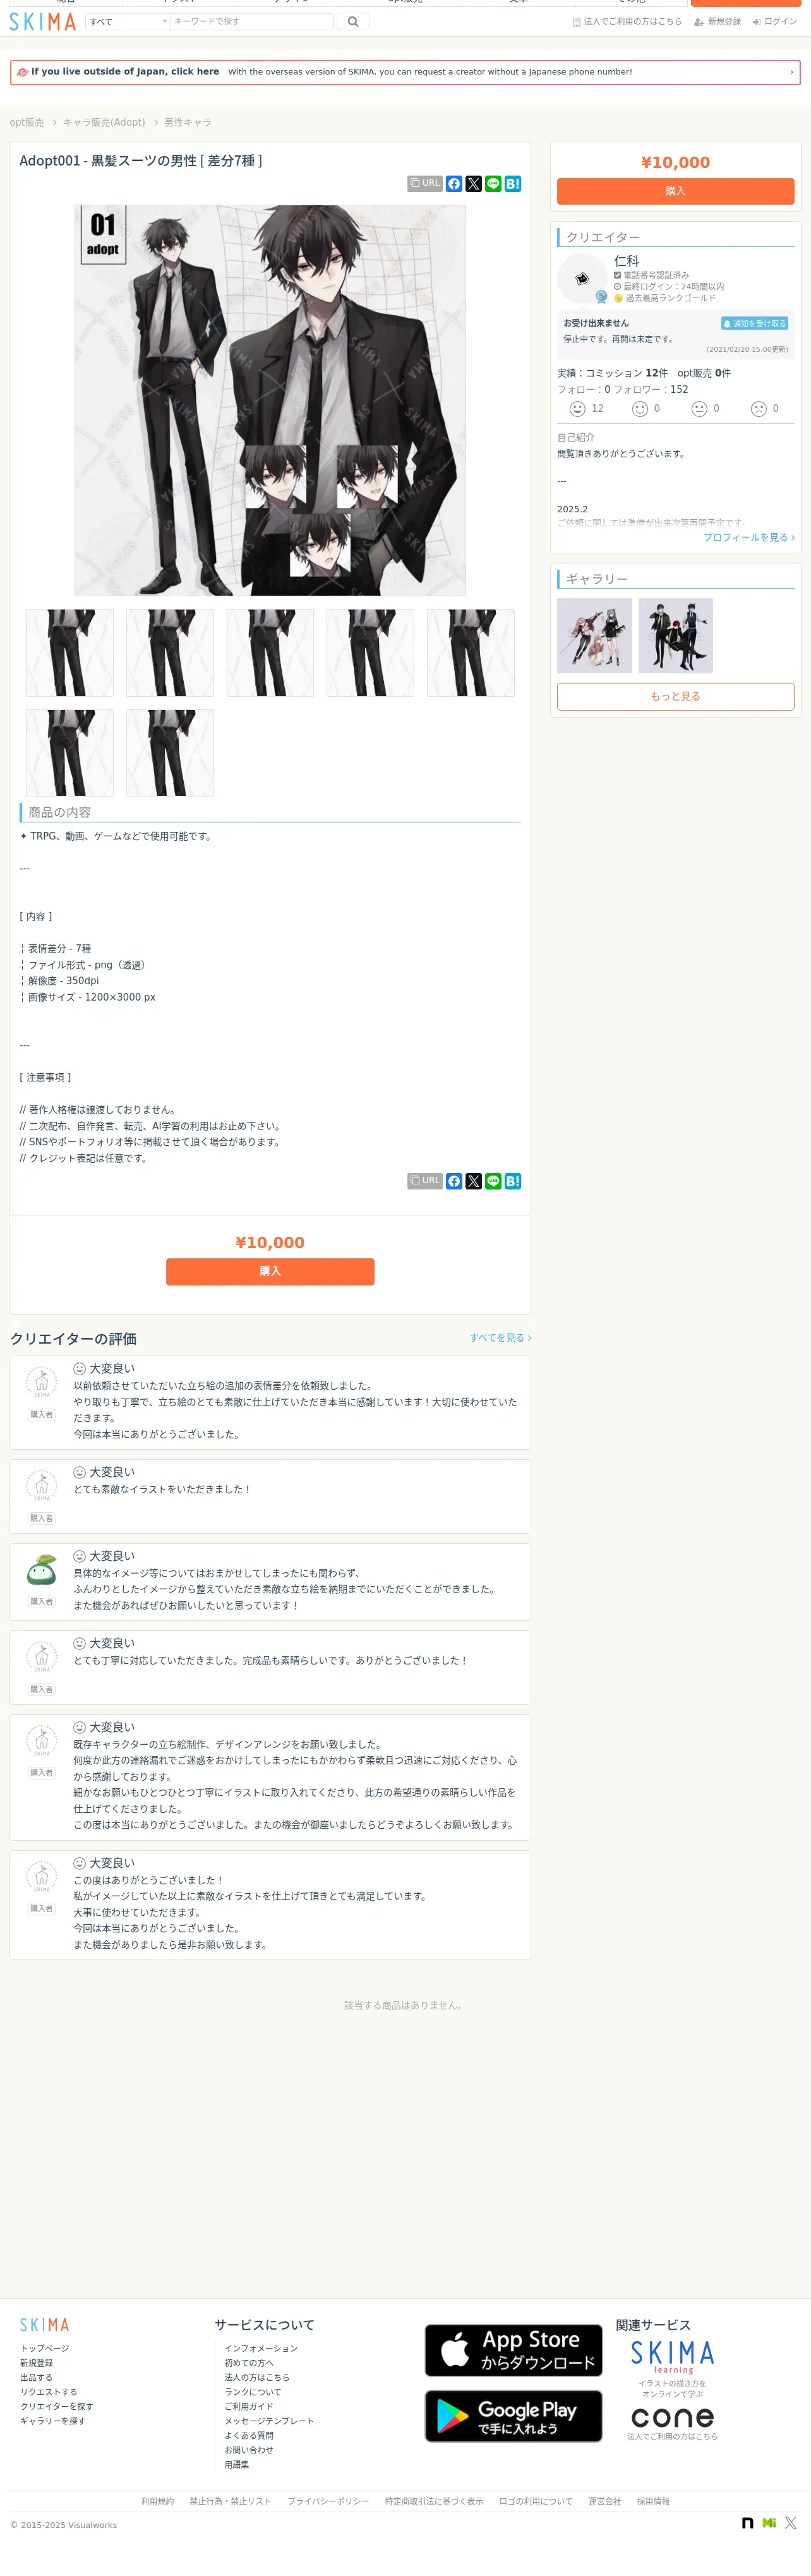Screen dimensions: 811x2576
Task: Click the もっと見る gallery button
Action: pyautogui.click(x=675, y=697)
